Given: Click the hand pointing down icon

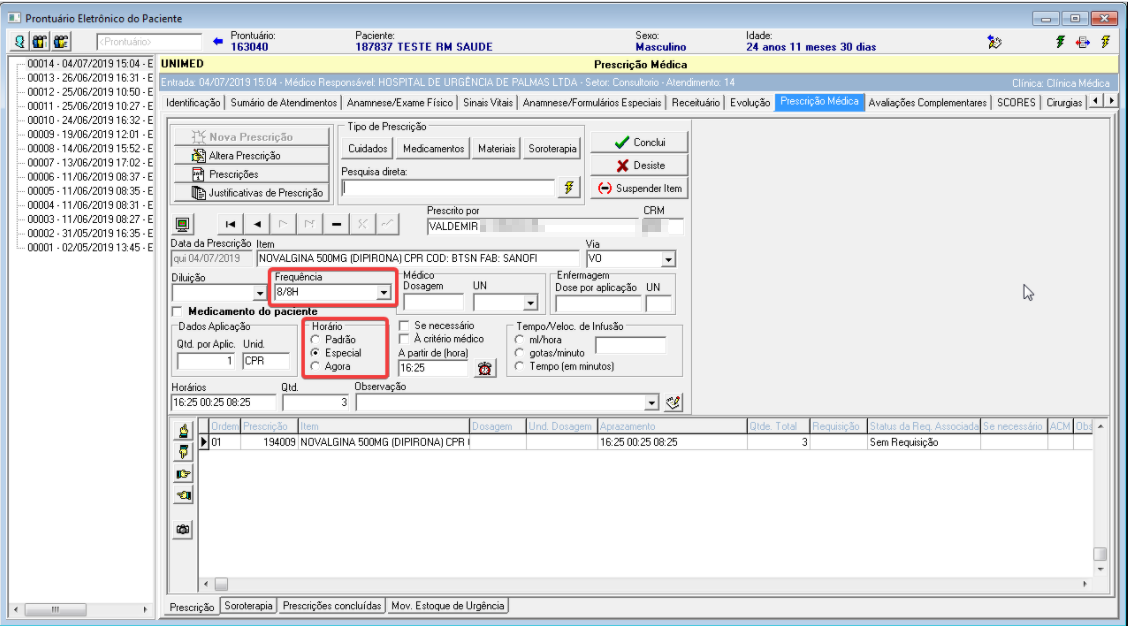Looking at the screenshot, I should [183, 452].
